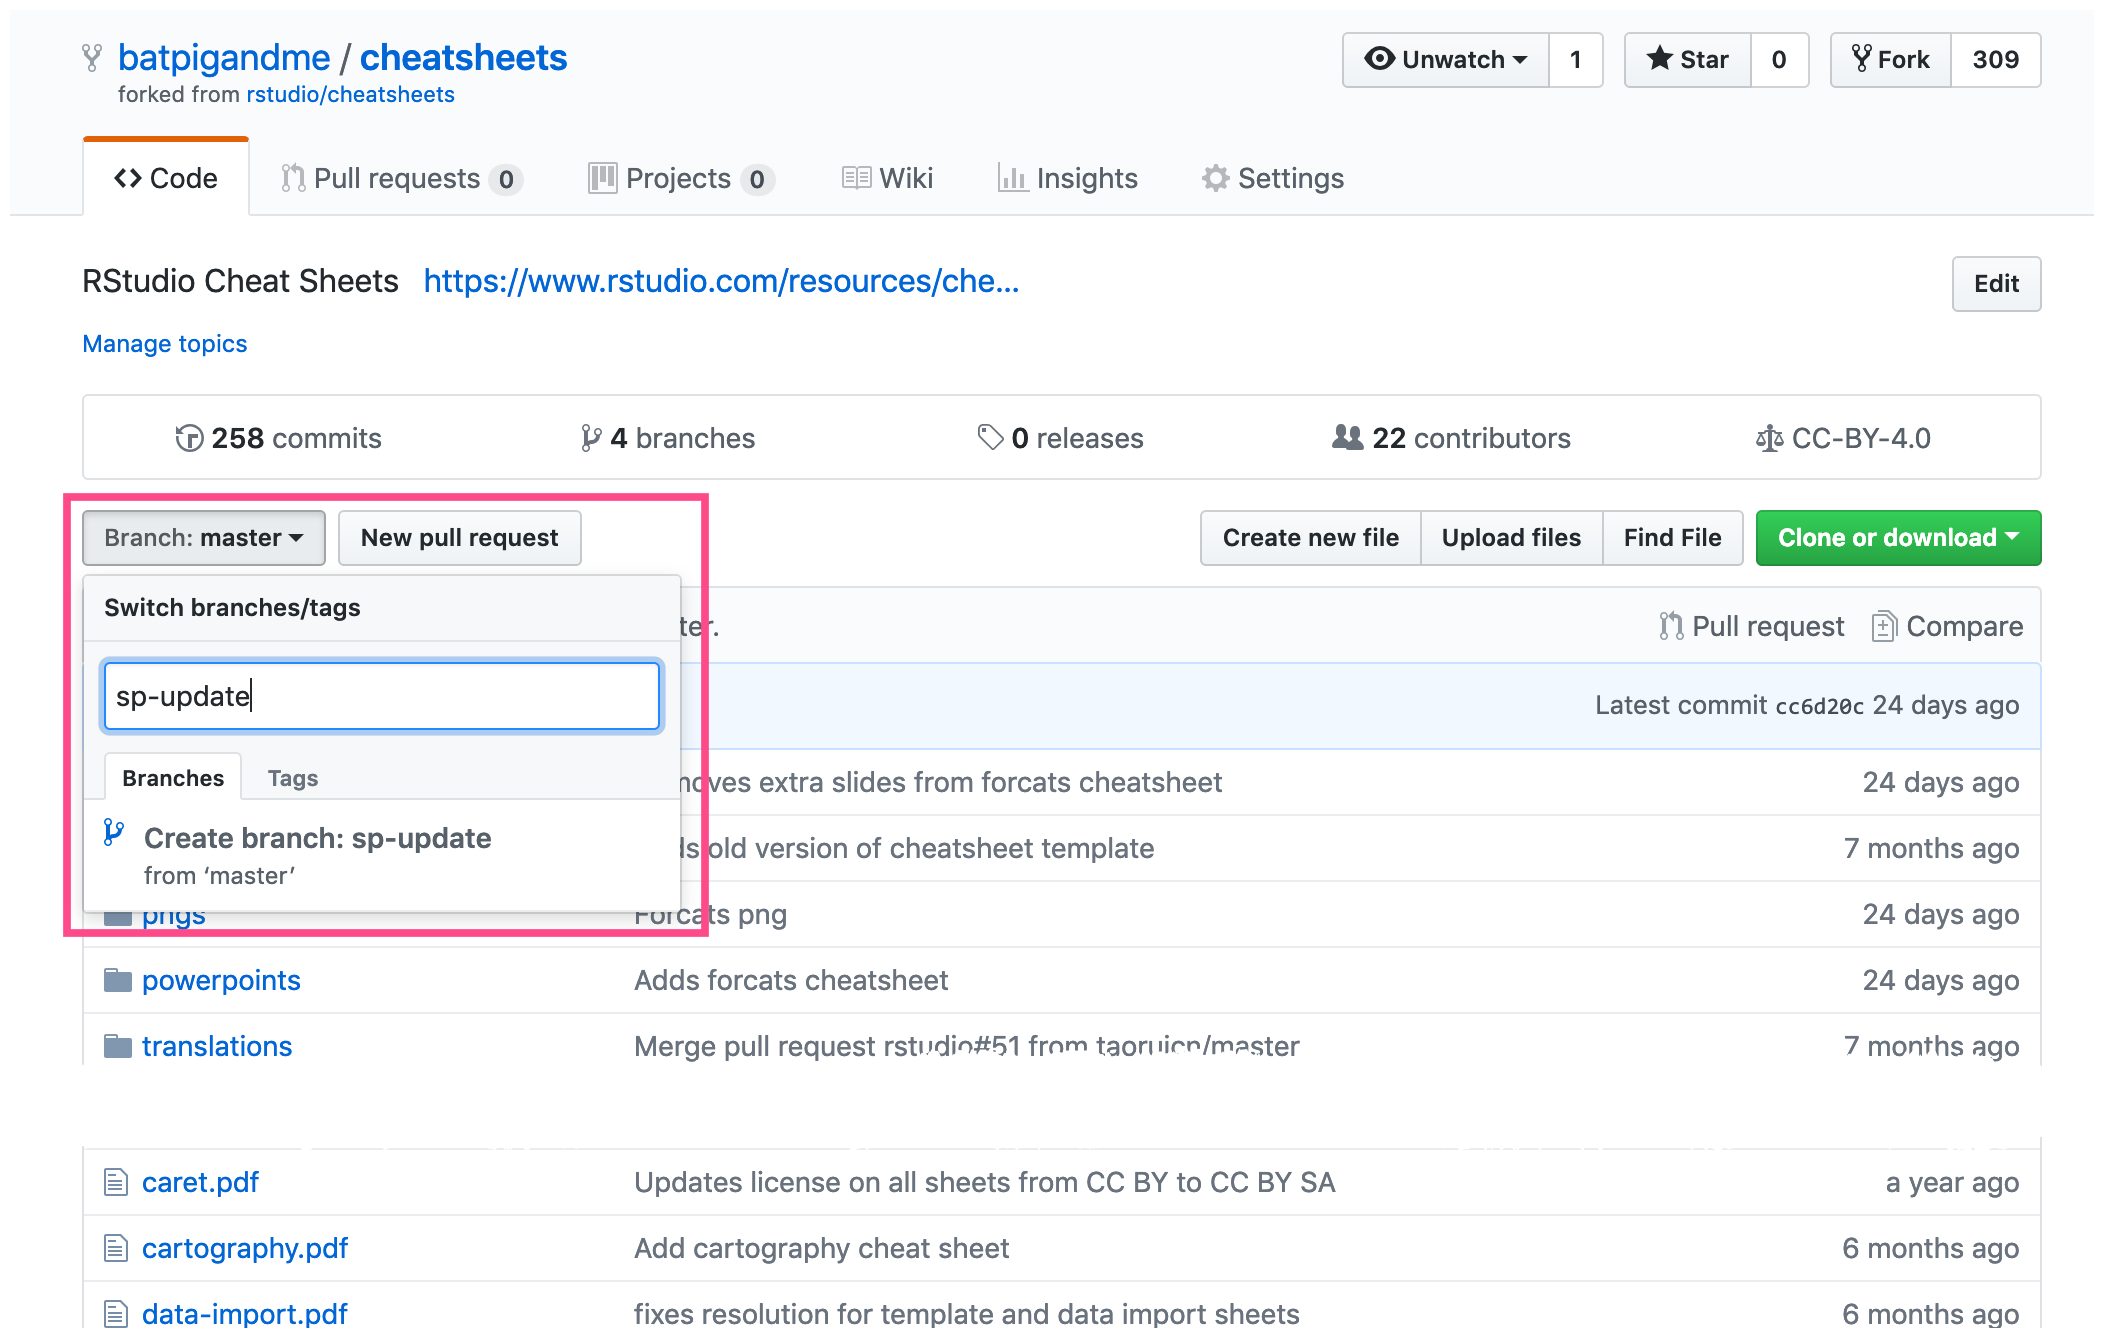Image resolution: width=2104 pixels, height=1338 pixels.
Task: Click the repository fork icon next to batpigandme
Action: 93,57
